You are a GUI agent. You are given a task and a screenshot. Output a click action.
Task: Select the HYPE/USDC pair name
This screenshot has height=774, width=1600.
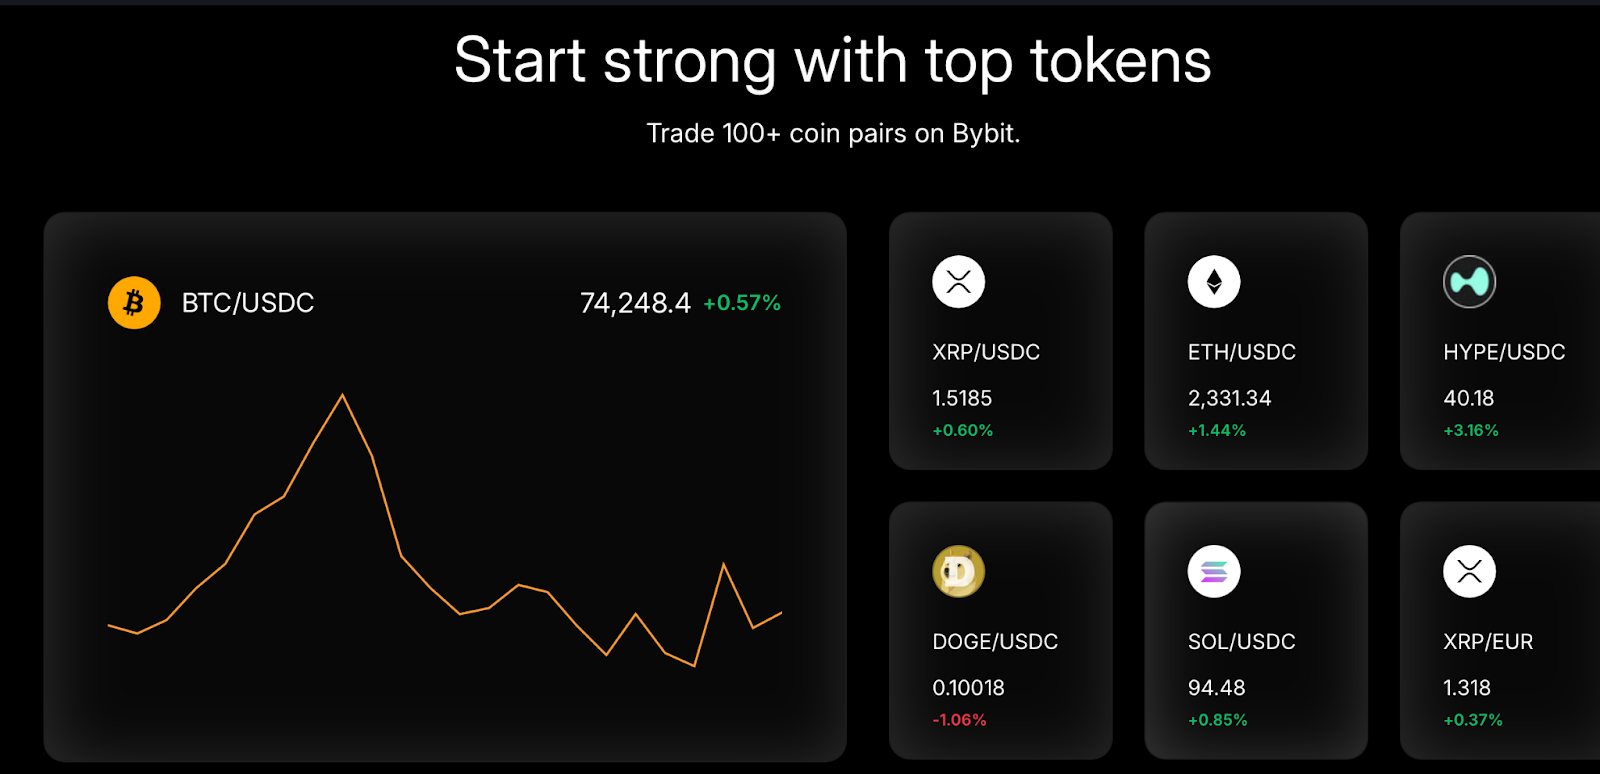pos(1504,352)
